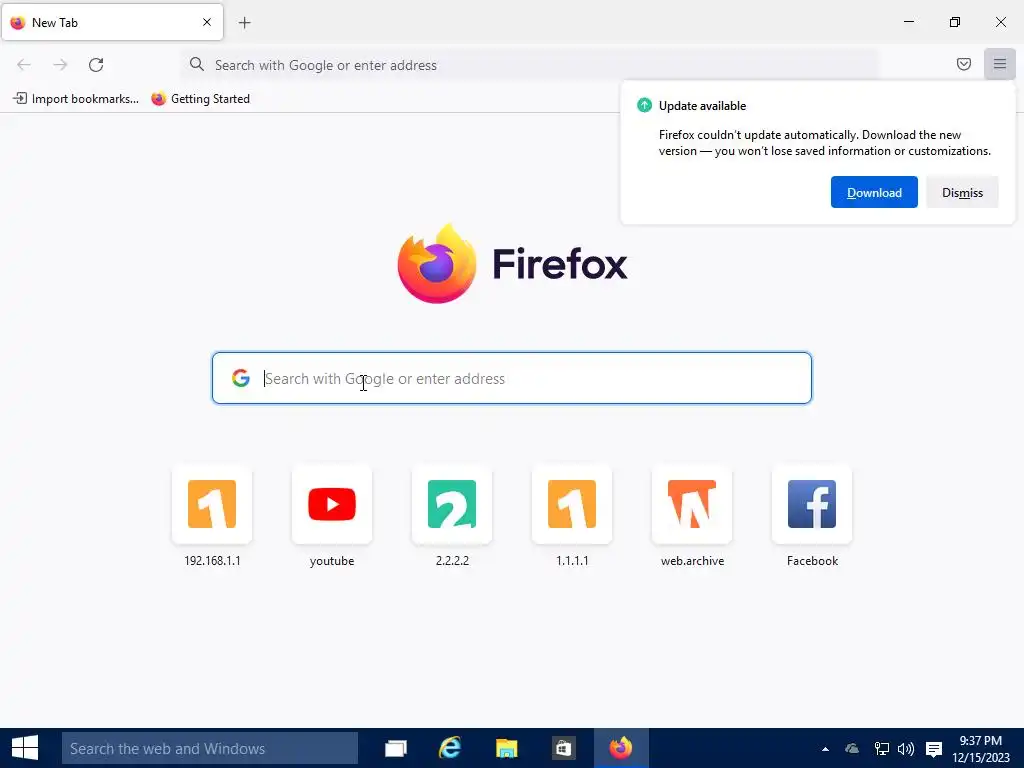Image resolution: width=1024 pixels, height=768 pixels.
Task: Click the Windows taskbar search box
Action: point(210,748)
